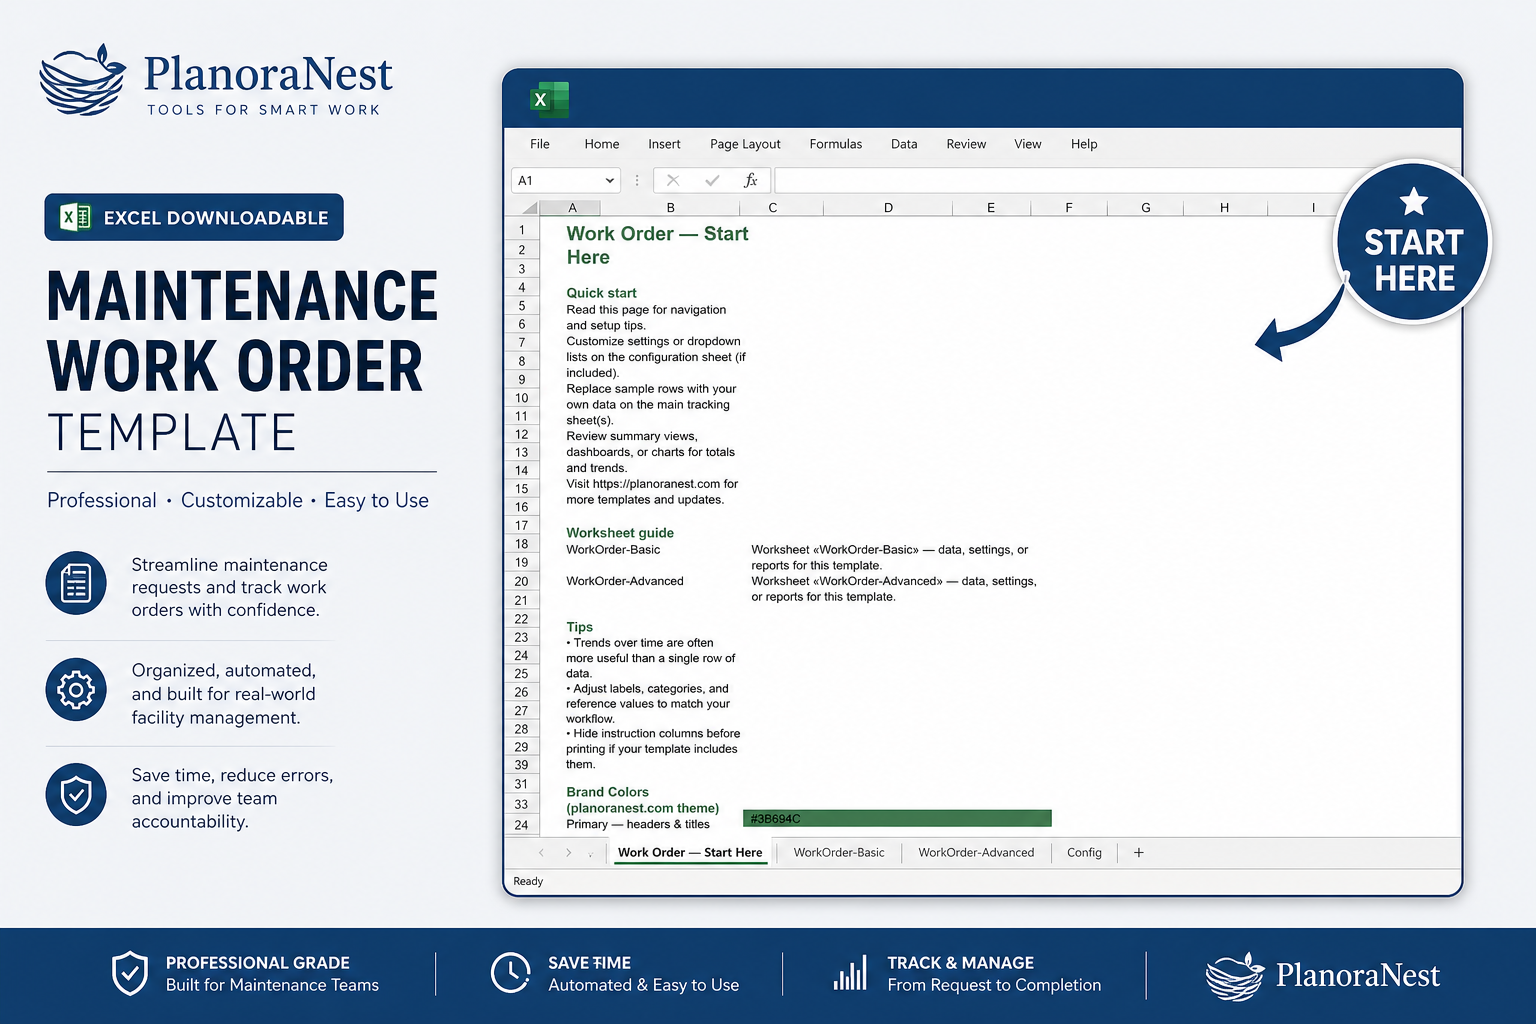Click 'Professional · Customizable · Easy to Use' tagline
Screen dimensions: 1536x1024
[x=238, y=500]
